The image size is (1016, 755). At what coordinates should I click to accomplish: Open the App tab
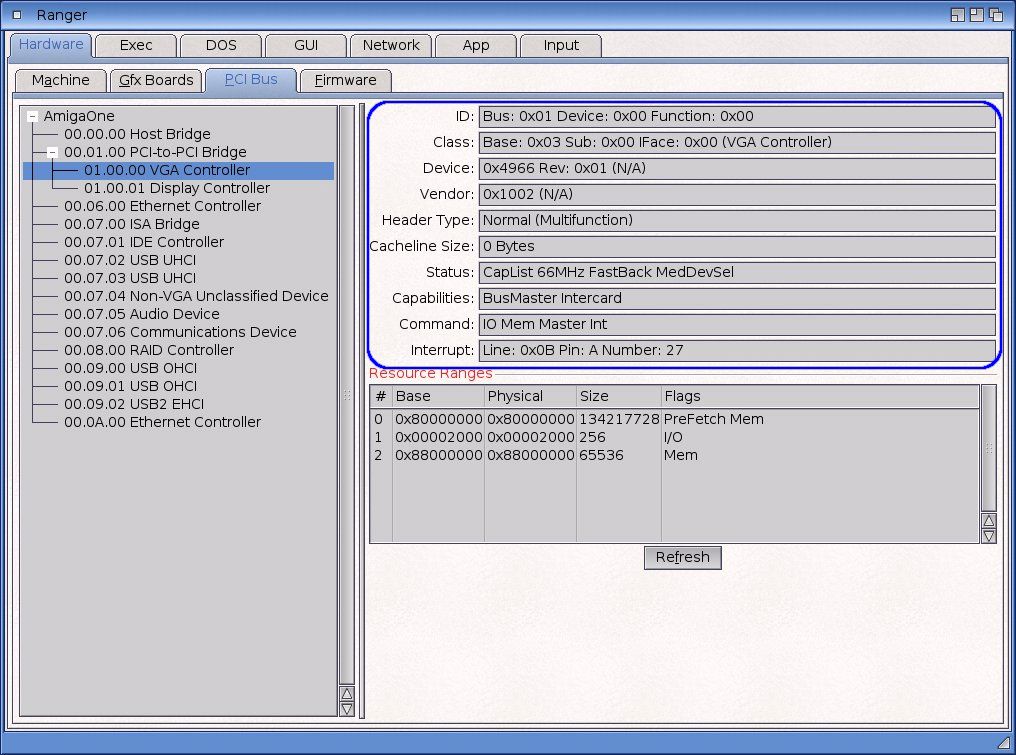point(476,45)
